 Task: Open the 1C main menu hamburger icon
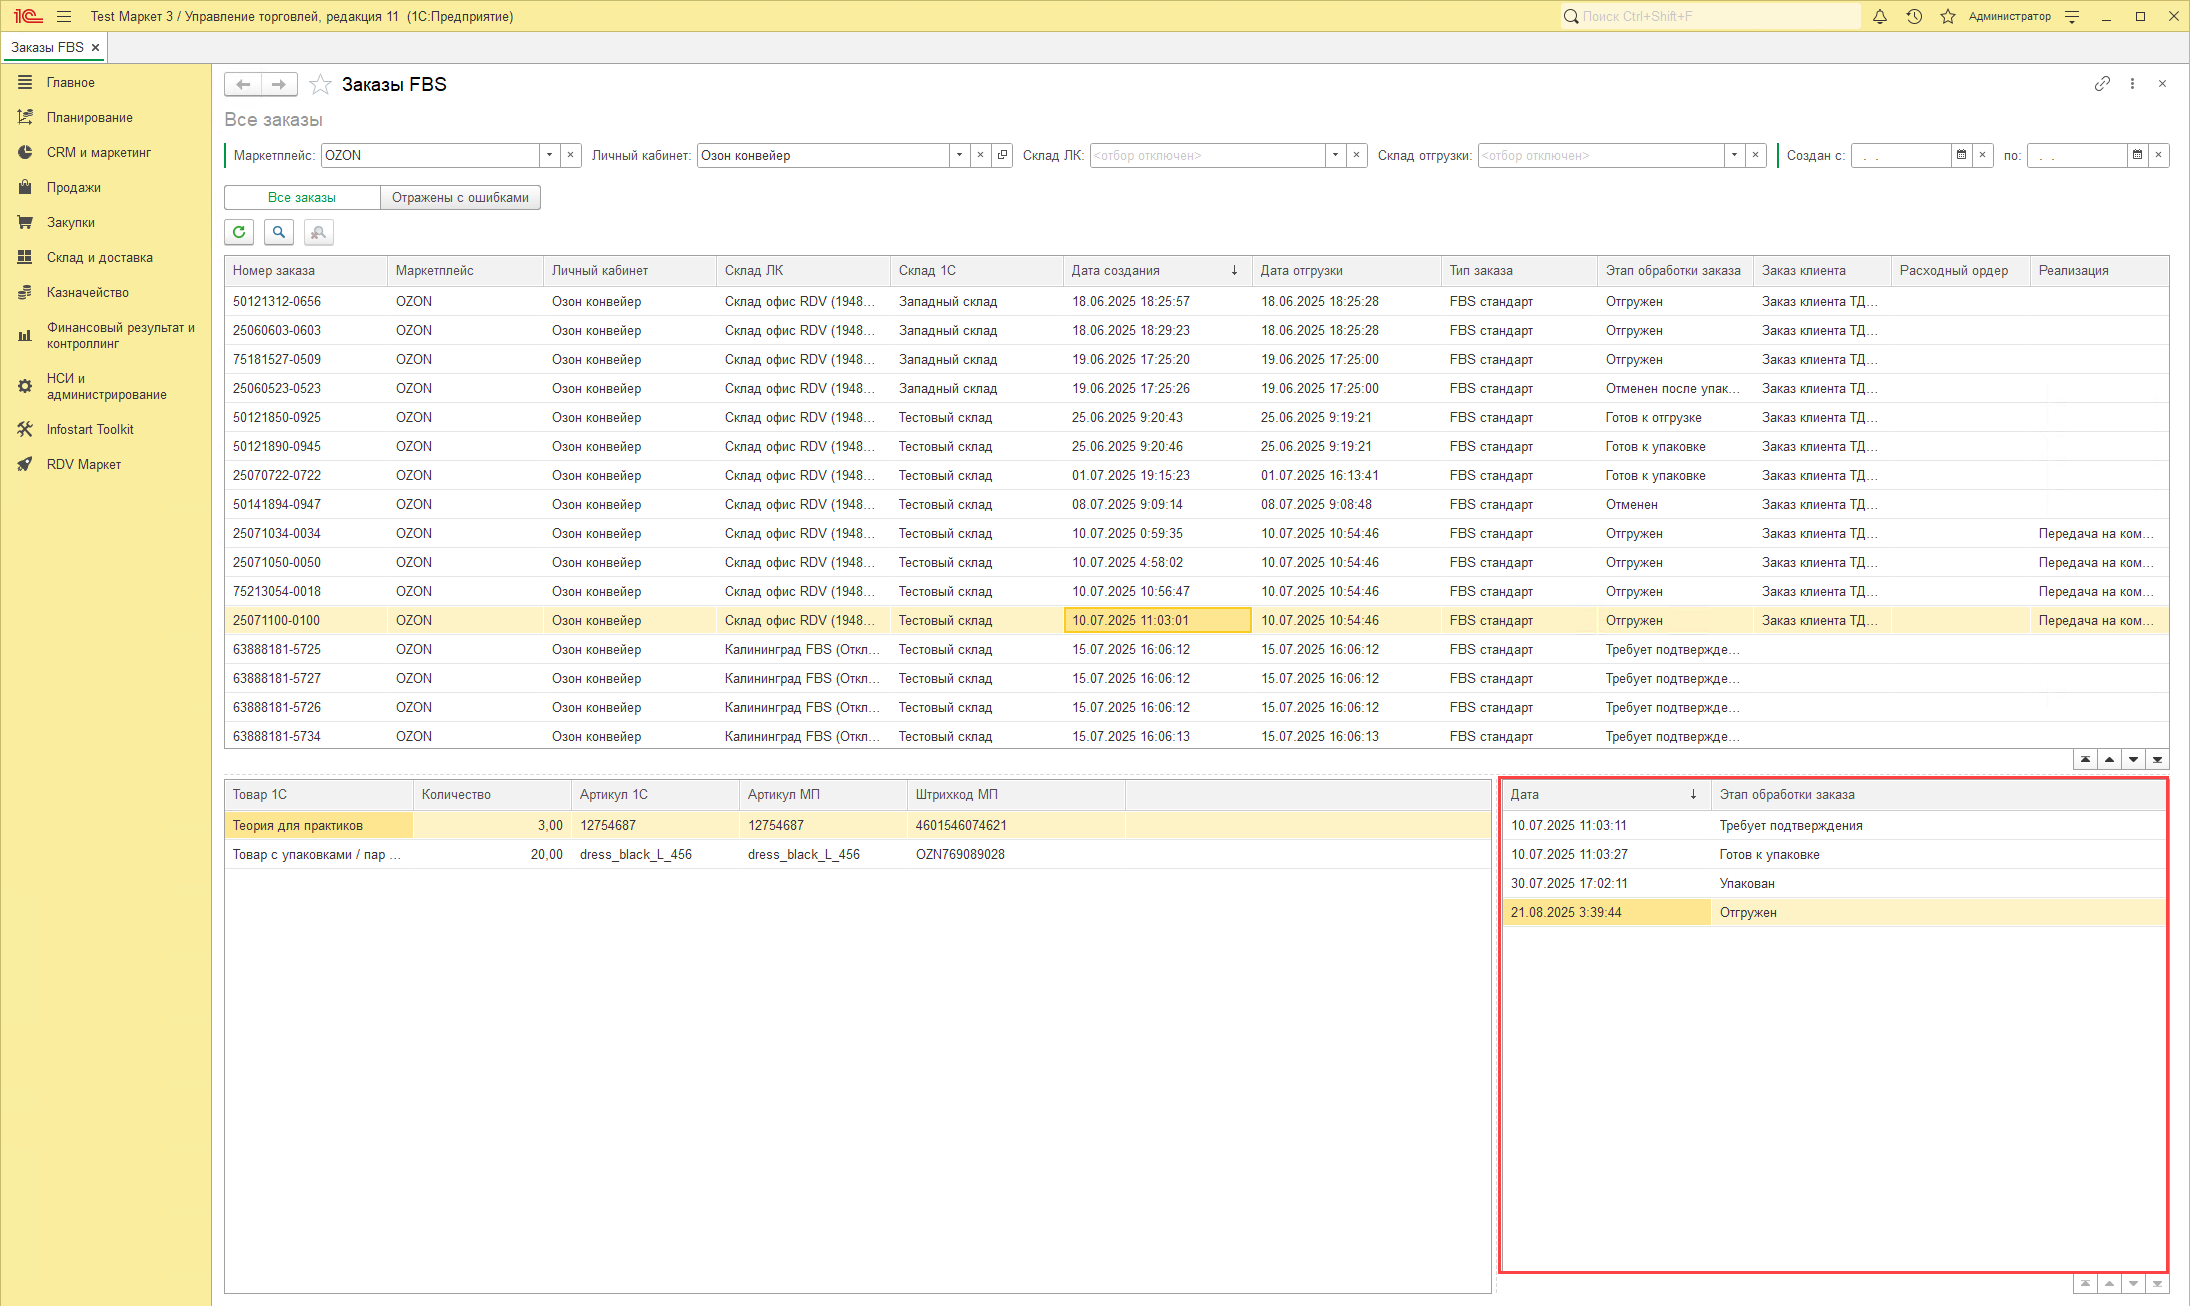[64, 16]
